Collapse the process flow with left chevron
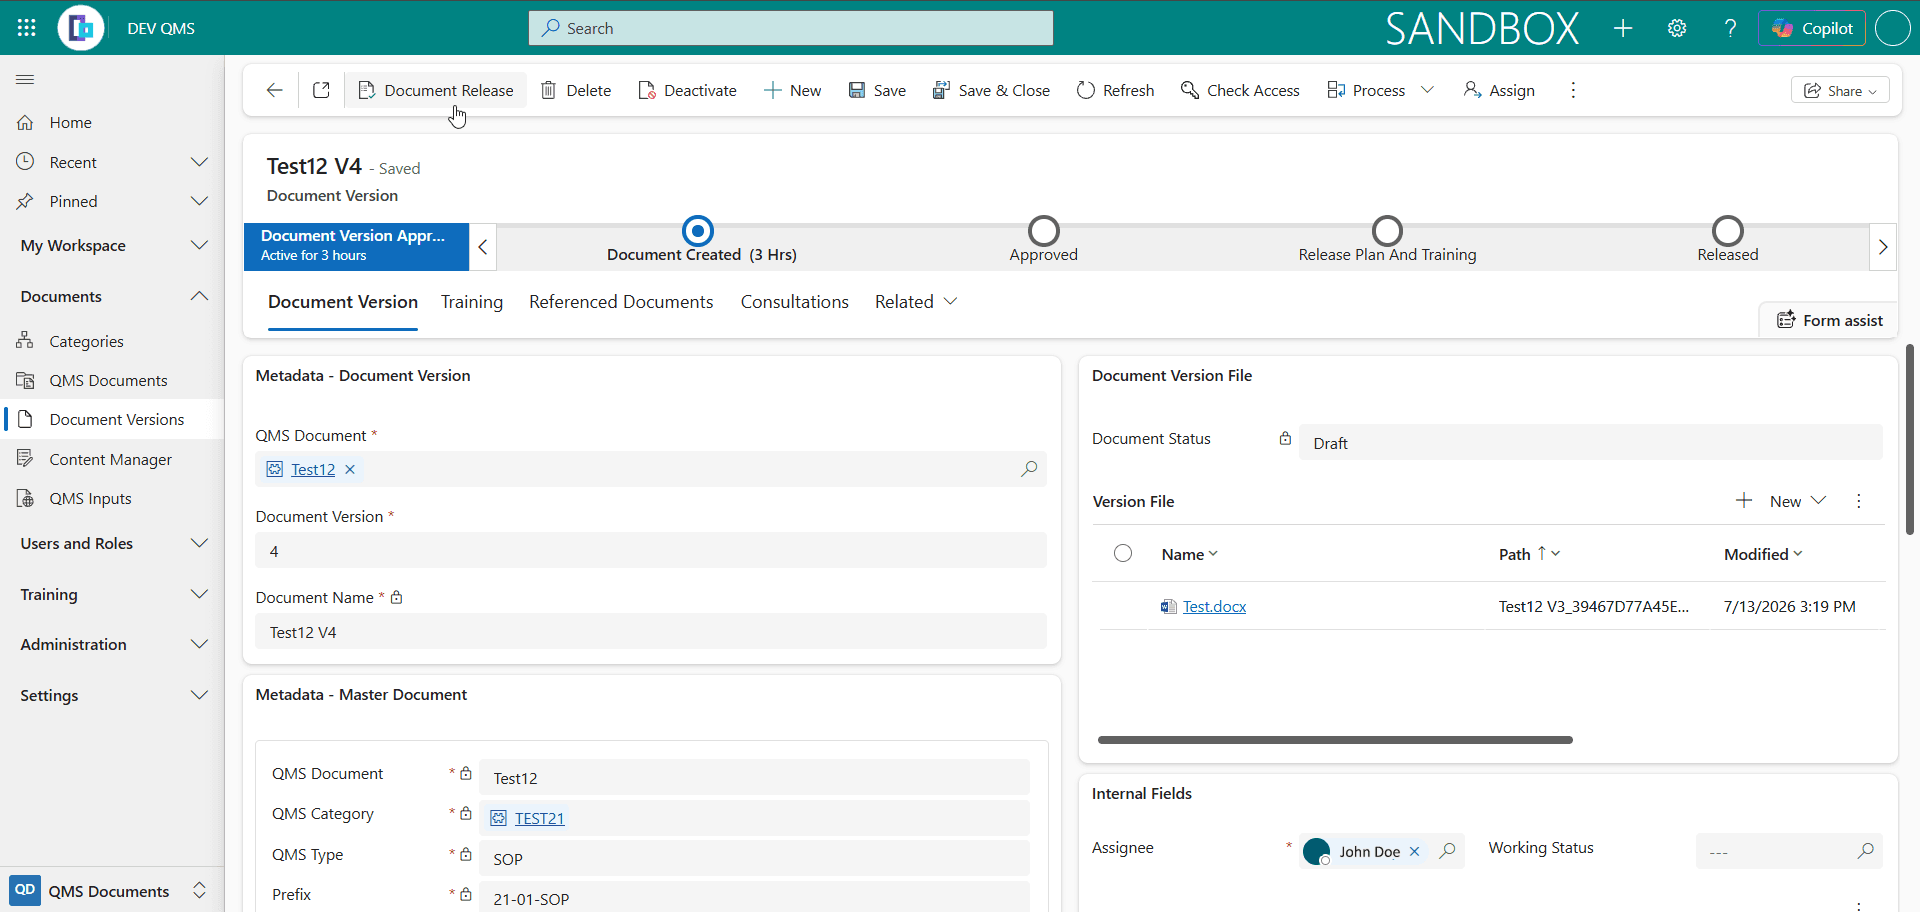 pos(482,247)
